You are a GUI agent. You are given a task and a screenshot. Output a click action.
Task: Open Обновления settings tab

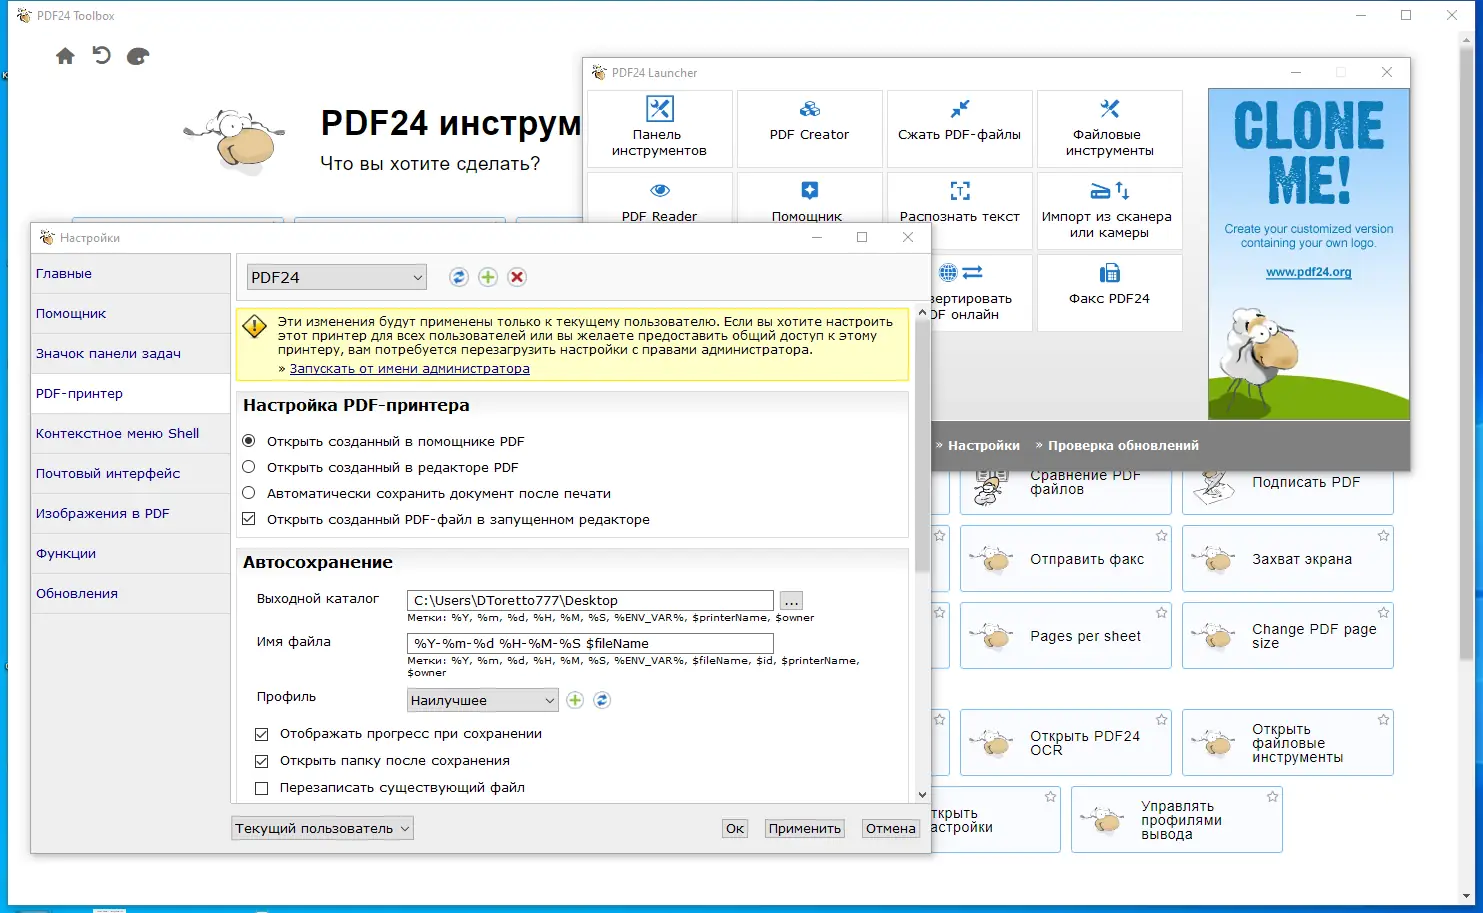131,593
